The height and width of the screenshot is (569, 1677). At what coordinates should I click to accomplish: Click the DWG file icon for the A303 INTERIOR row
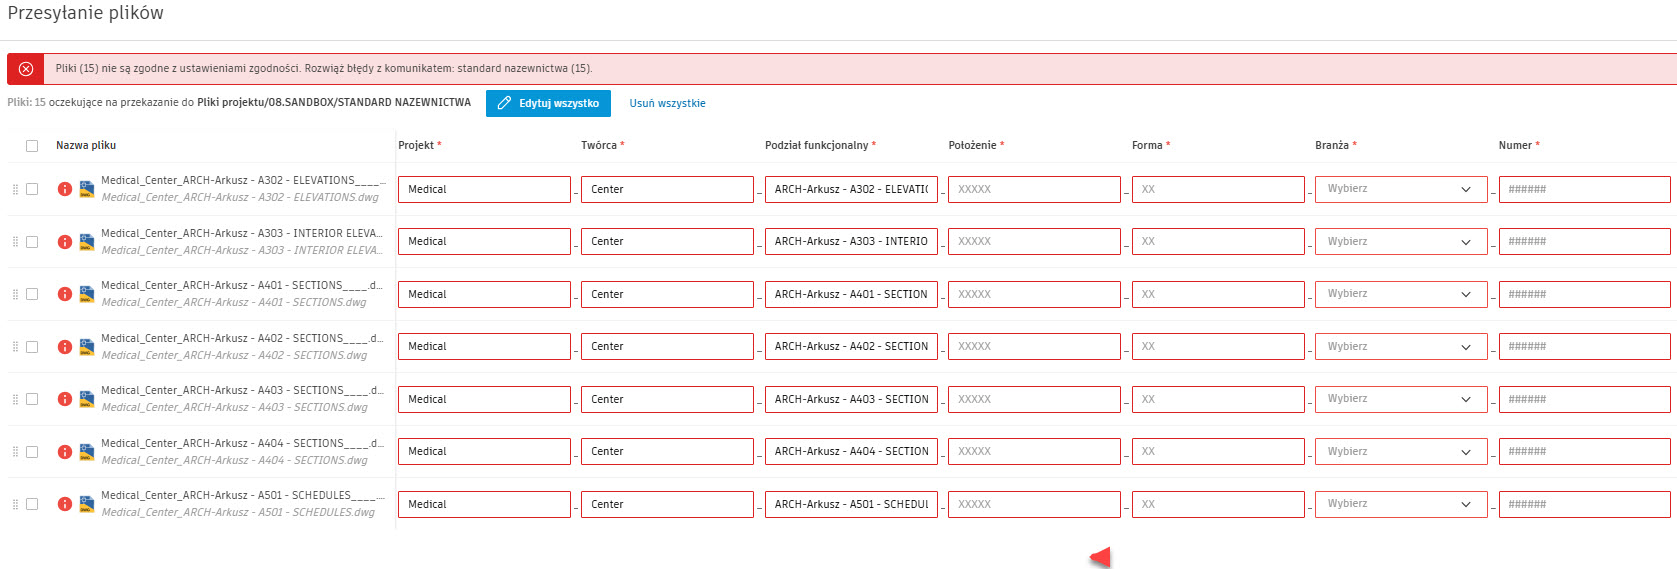pyautogui.click(x=87, y=242)
